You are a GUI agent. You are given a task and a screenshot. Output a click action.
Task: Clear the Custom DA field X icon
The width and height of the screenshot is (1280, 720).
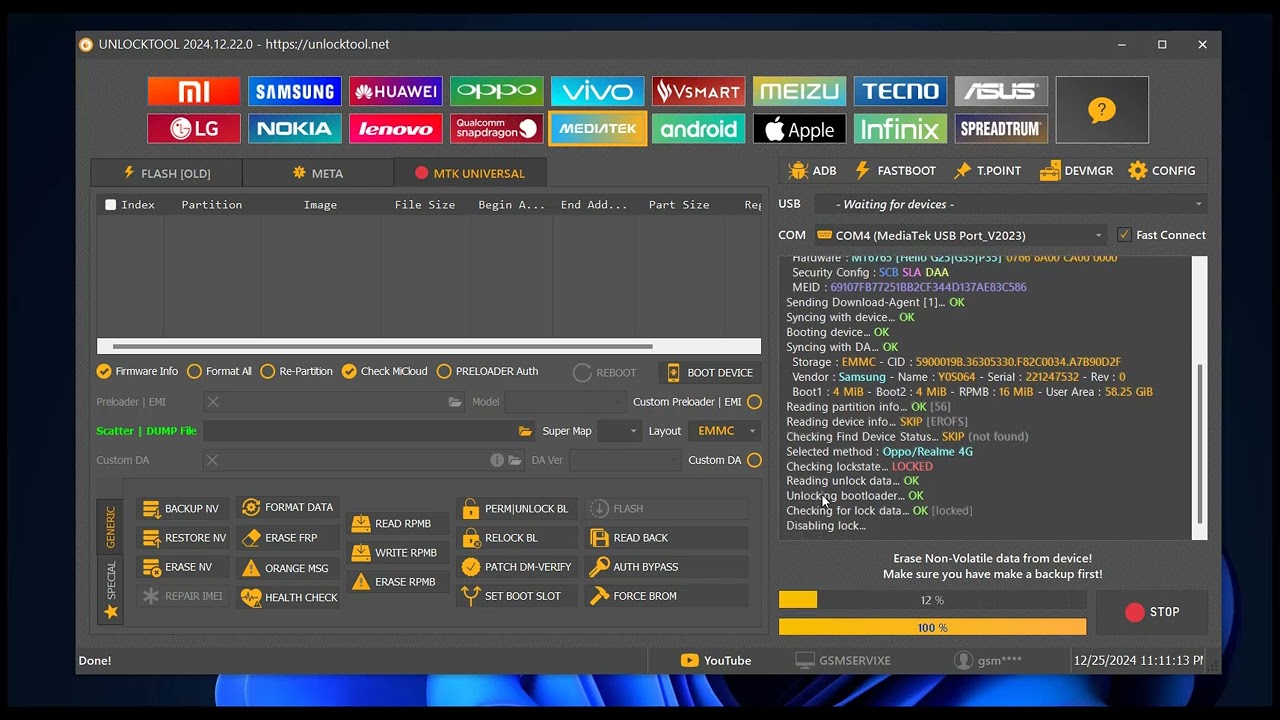coord(212,460)
